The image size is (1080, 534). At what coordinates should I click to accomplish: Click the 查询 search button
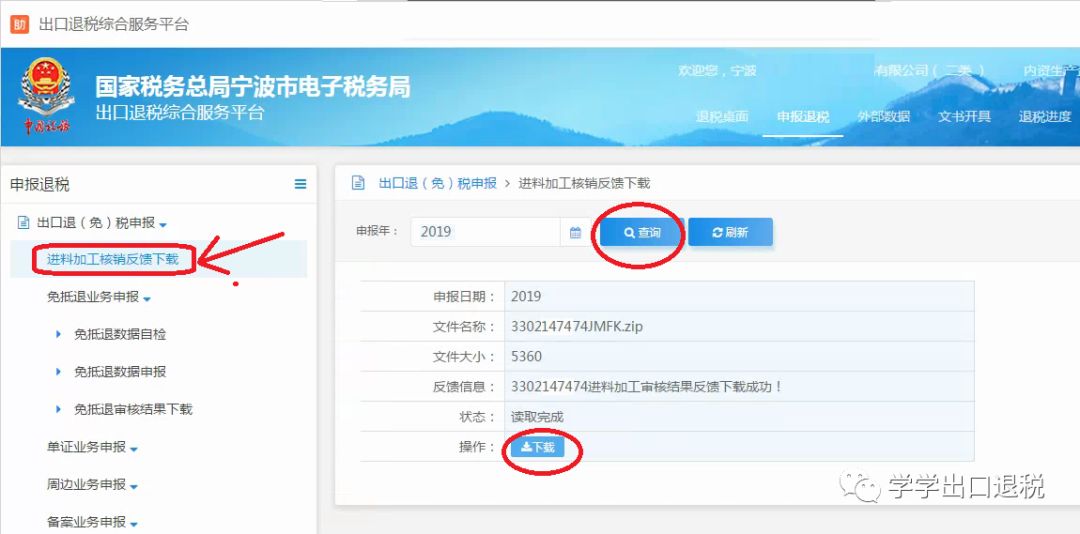point(641,232)
